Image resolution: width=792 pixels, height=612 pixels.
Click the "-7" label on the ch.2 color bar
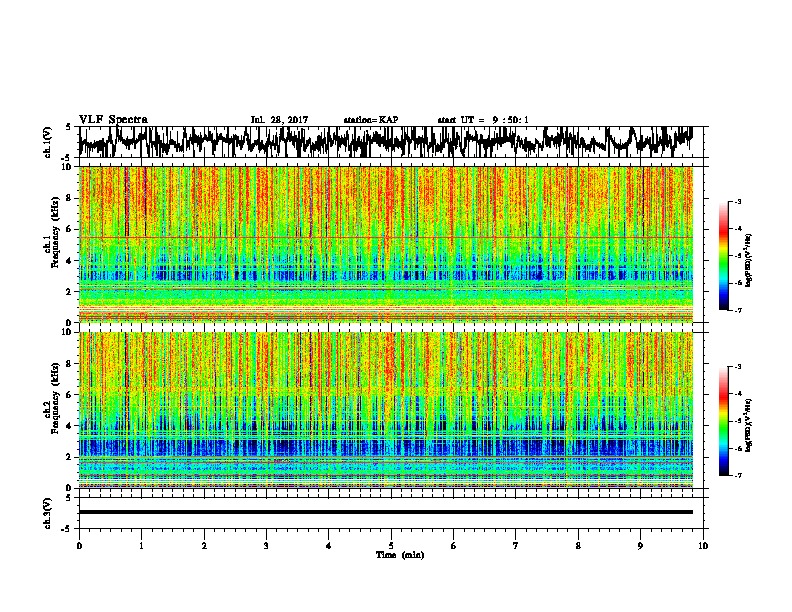pyautogui.click(x=738, y=475)
